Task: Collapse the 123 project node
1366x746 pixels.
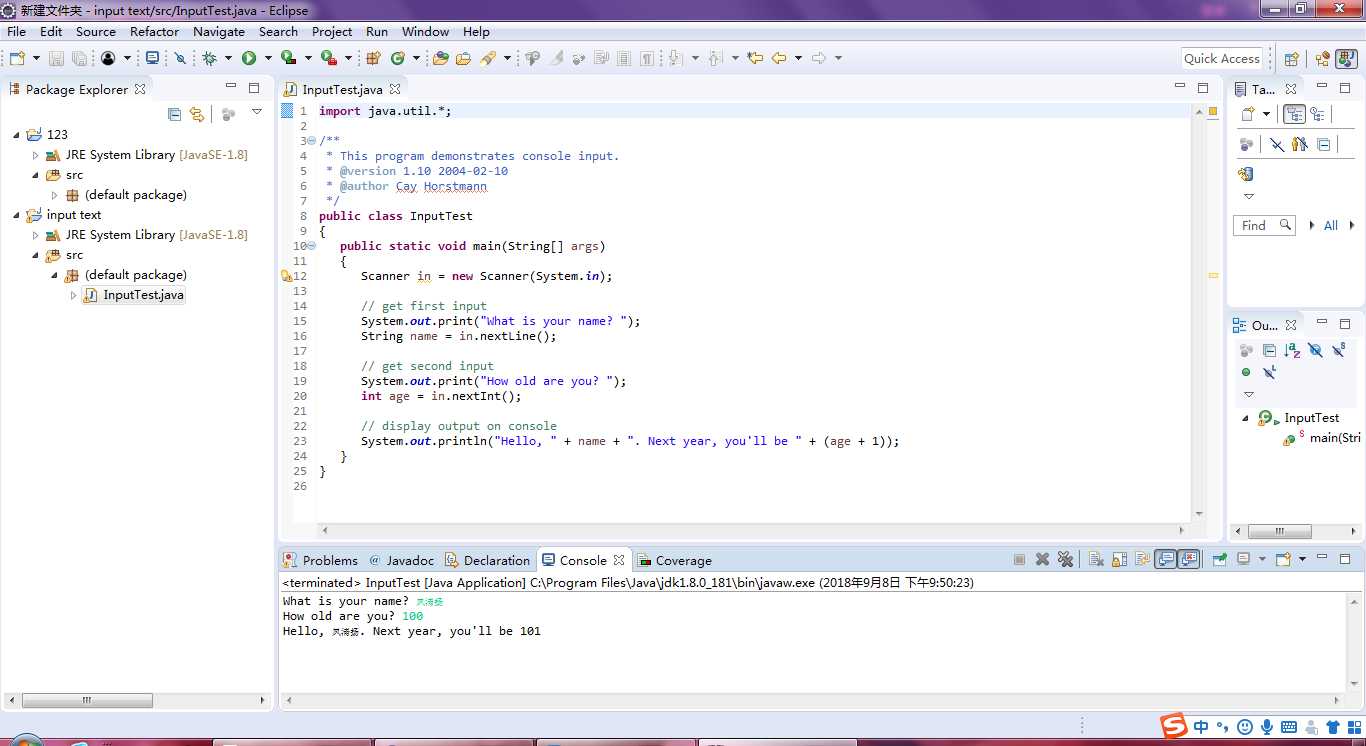Action: 17,135
